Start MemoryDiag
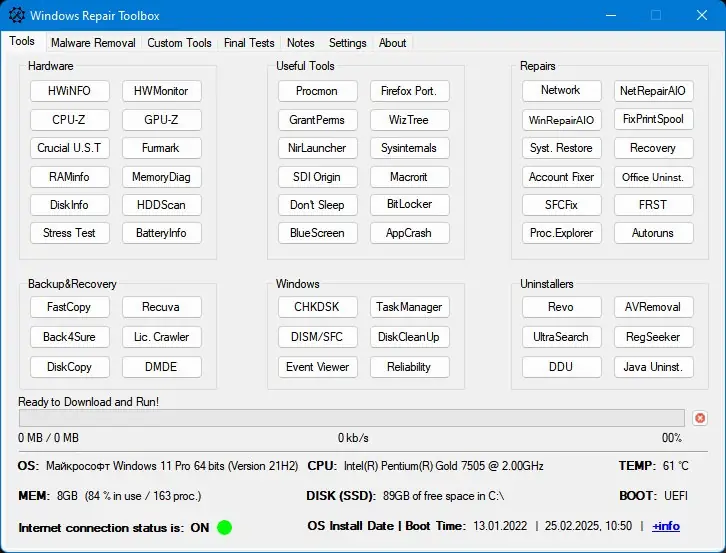Screen dimensions: 726x553 click(162, 176)
